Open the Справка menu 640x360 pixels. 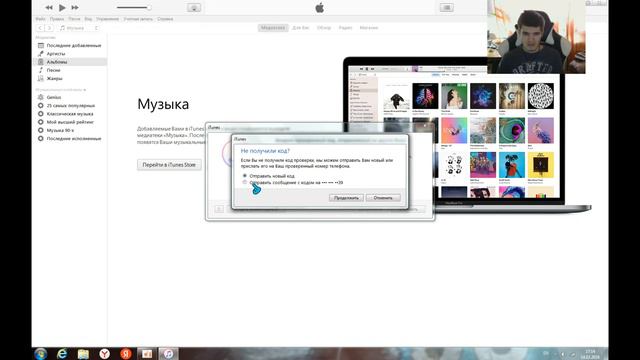[x=165, y=19]
